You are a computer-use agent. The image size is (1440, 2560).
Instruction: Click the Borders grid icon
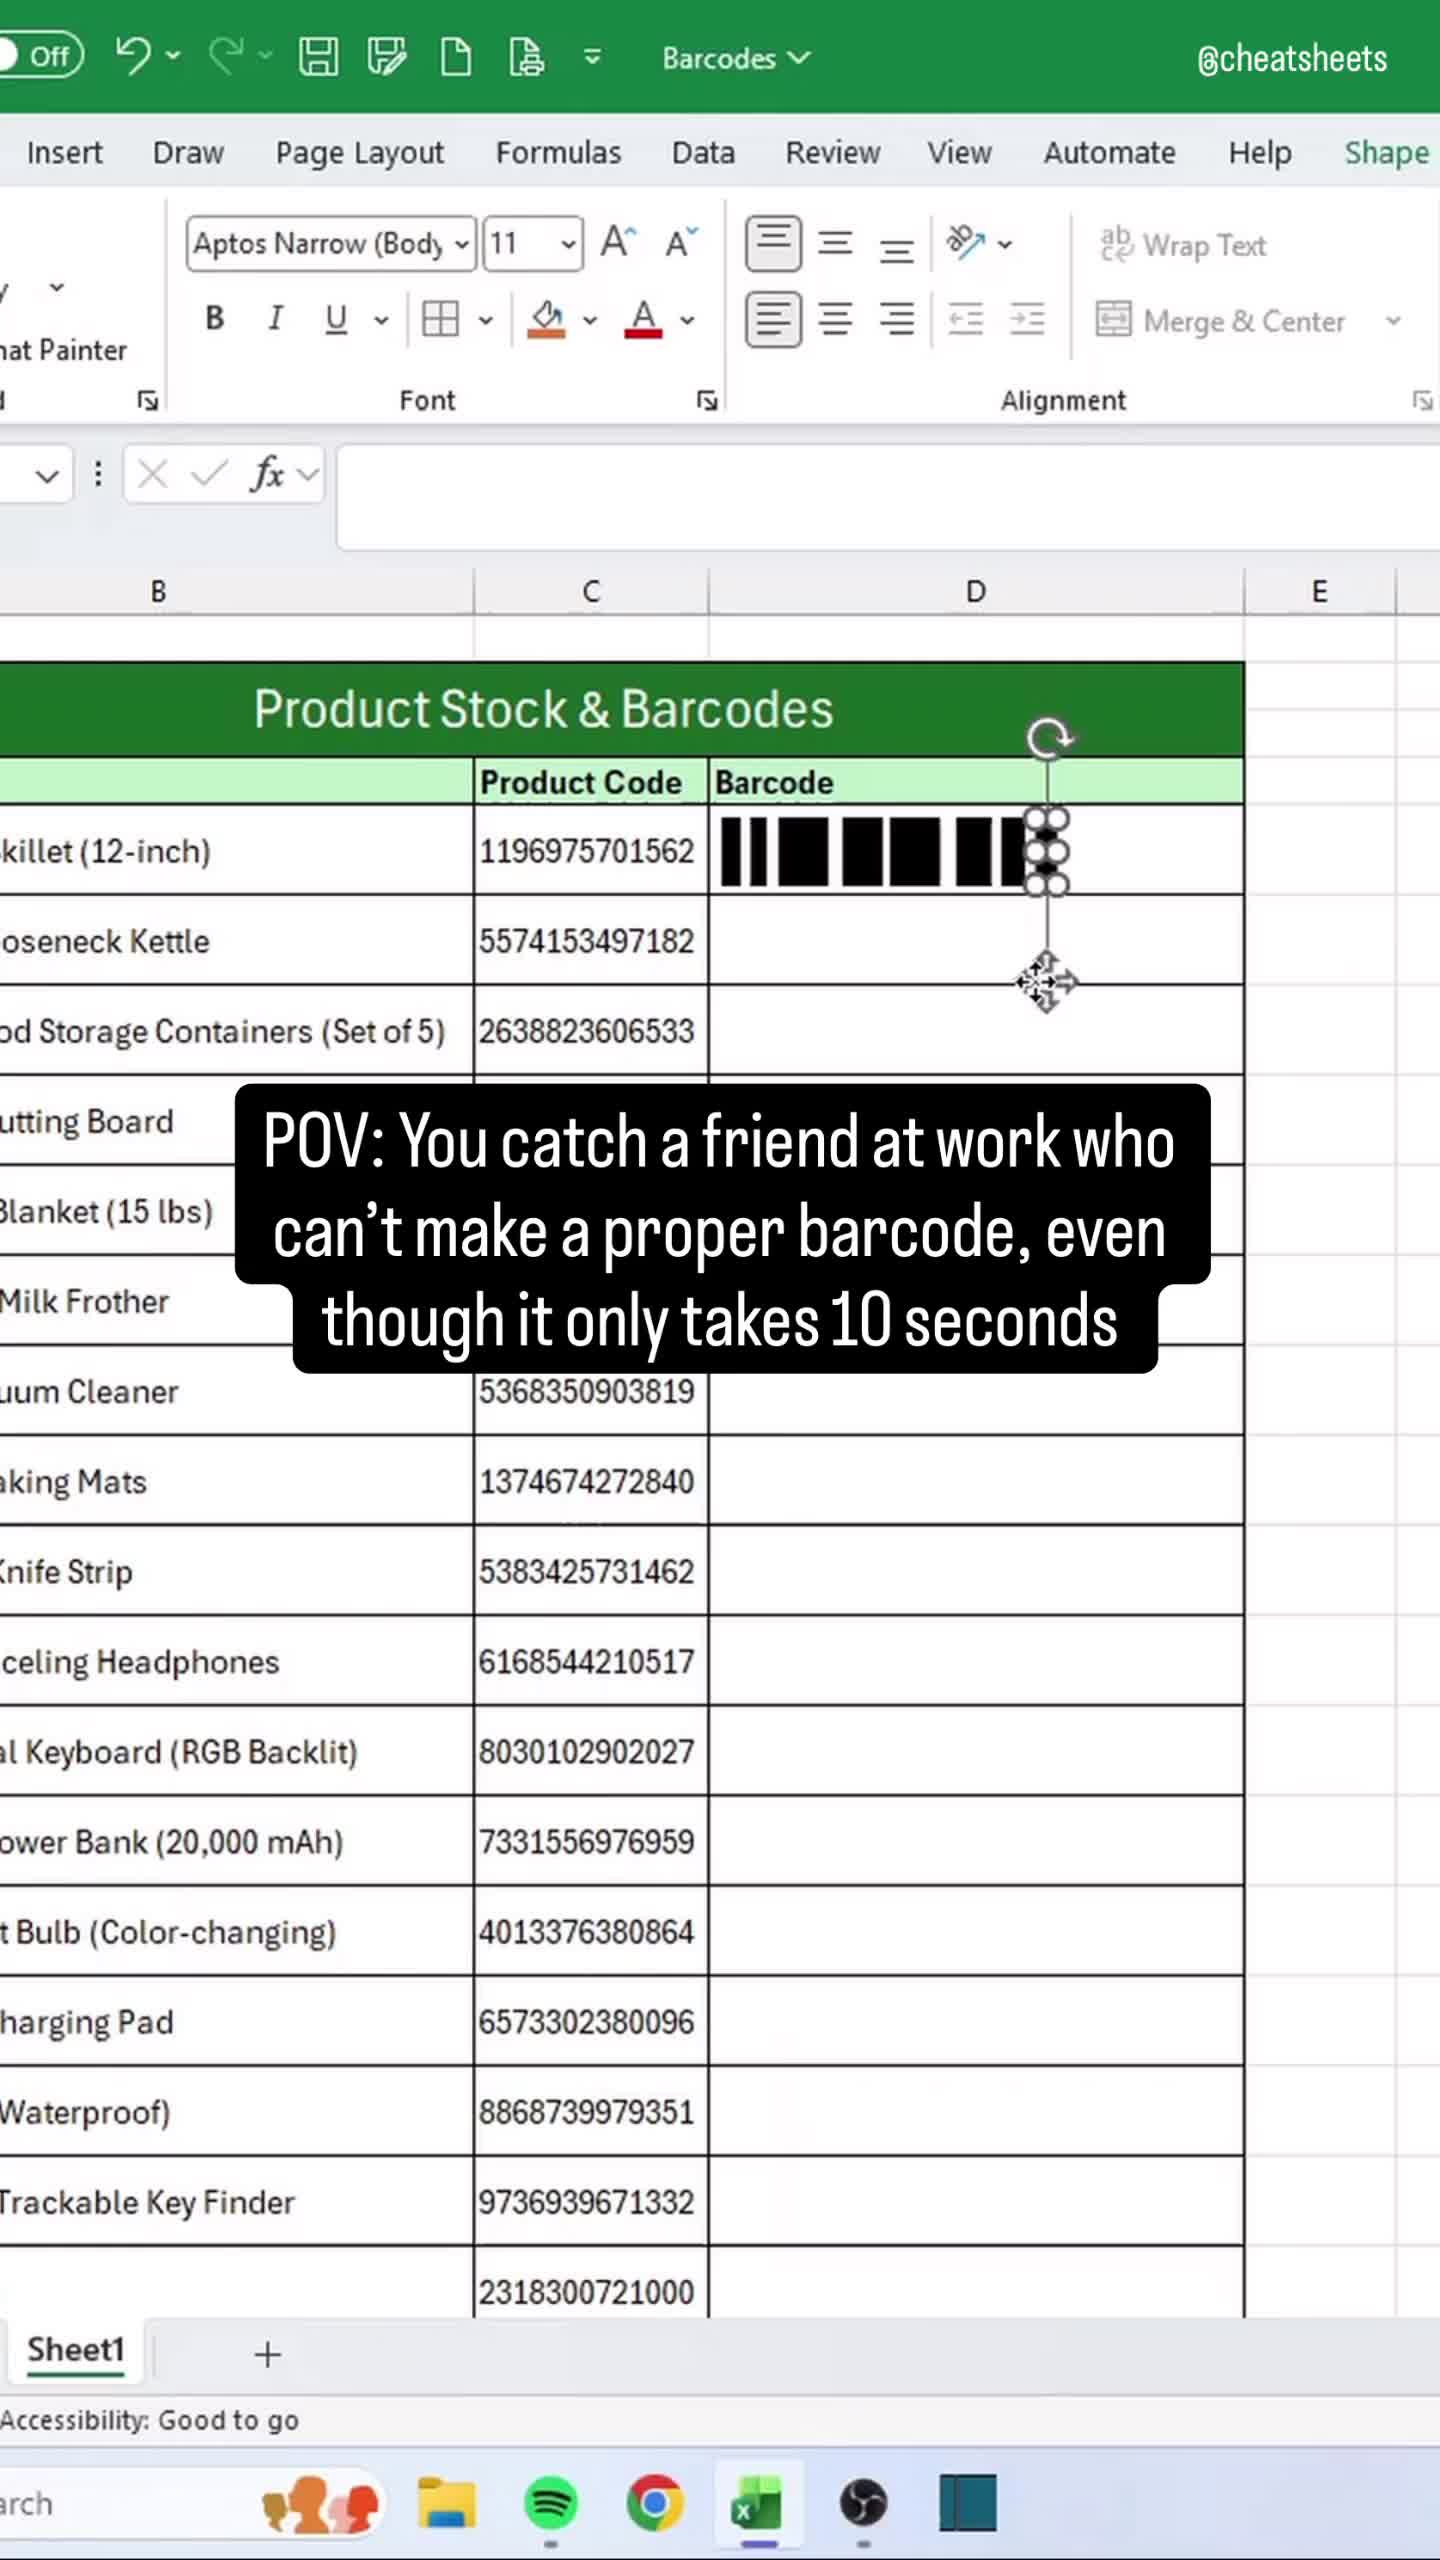(x=440, y=319)
